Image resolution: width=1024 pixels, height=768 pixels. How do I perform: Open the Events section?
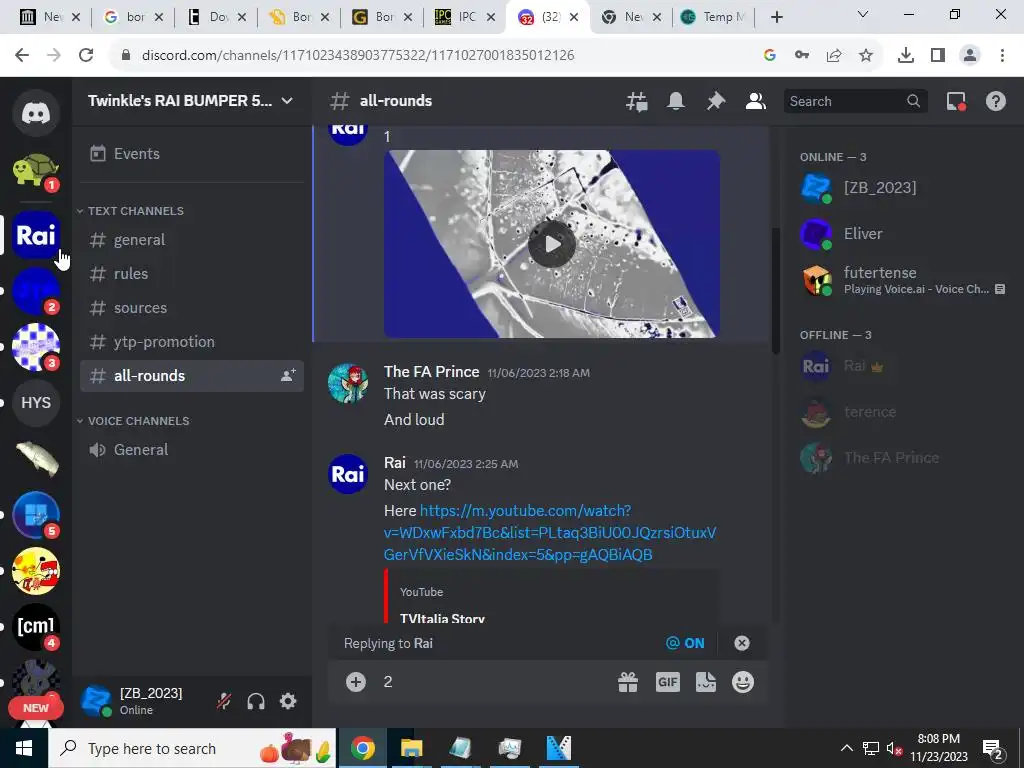tap(192, 153)
